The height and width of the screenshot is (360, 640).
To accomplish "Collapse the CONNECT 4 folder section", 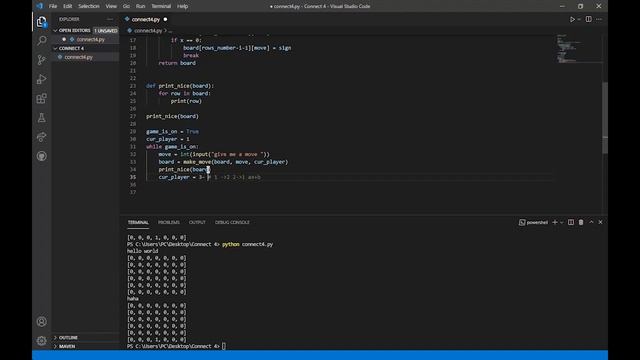I will 56,48.
